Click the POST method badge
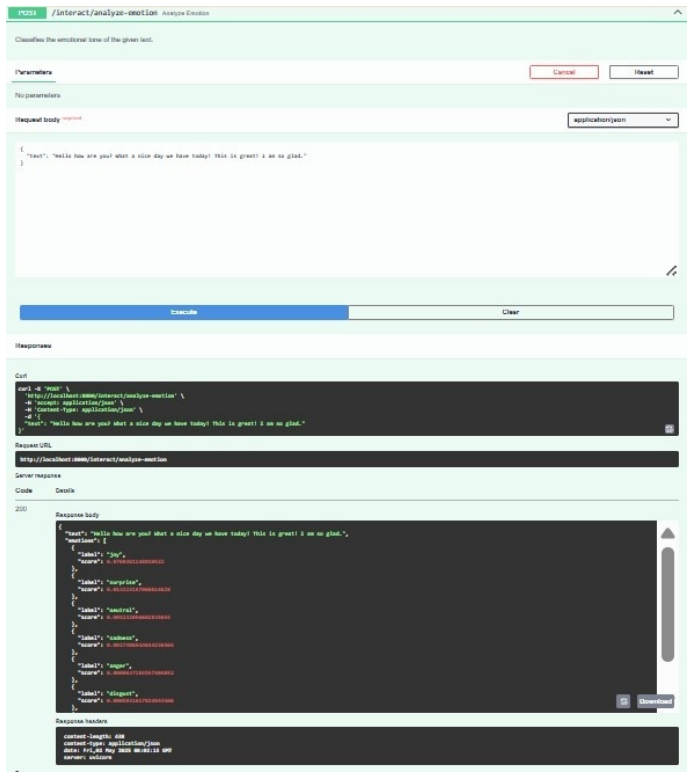The width and height of the screenshot is (693, 778). coord(27,12)
